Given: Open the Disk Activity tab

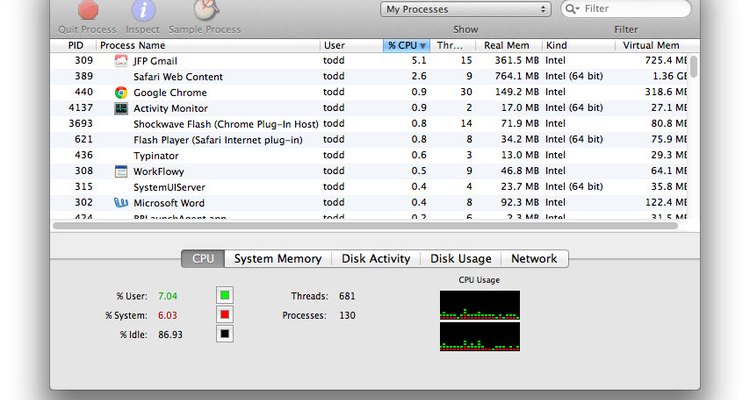Looking at the screenshot, I should point(376,259).
